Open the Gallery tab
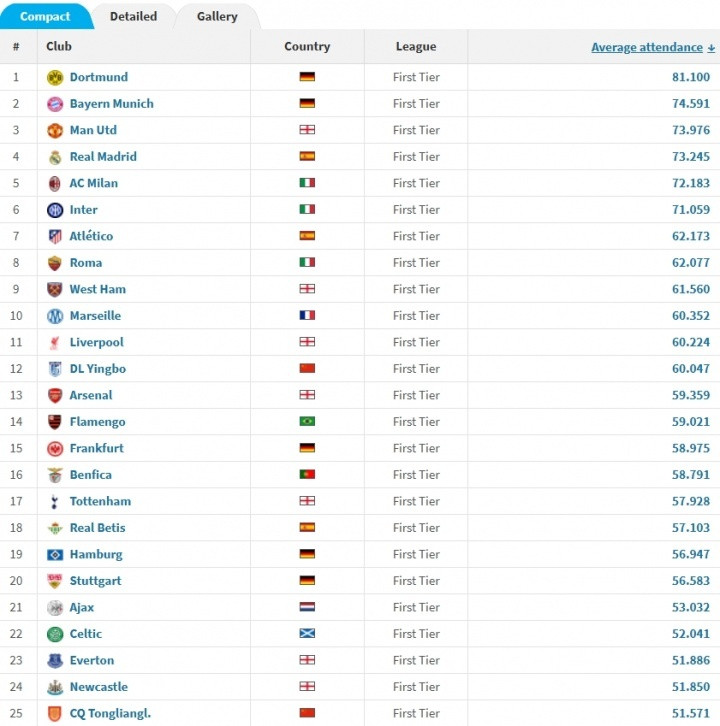Screen dimensions: 720x726 [x=217, y=16]
